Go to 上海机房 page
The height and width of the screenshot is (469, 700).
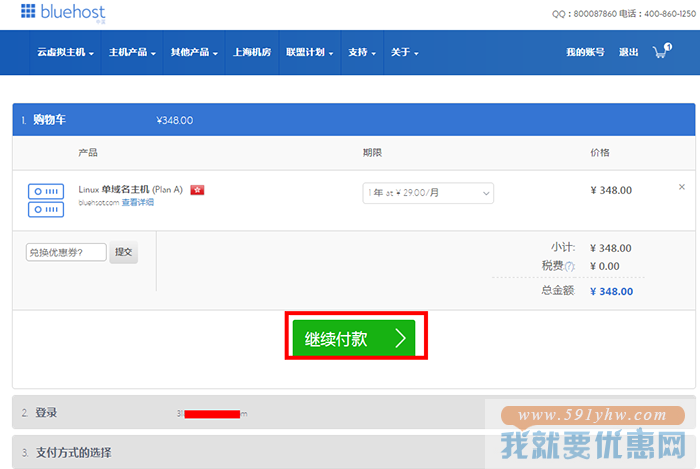click(x=252, y=52)
